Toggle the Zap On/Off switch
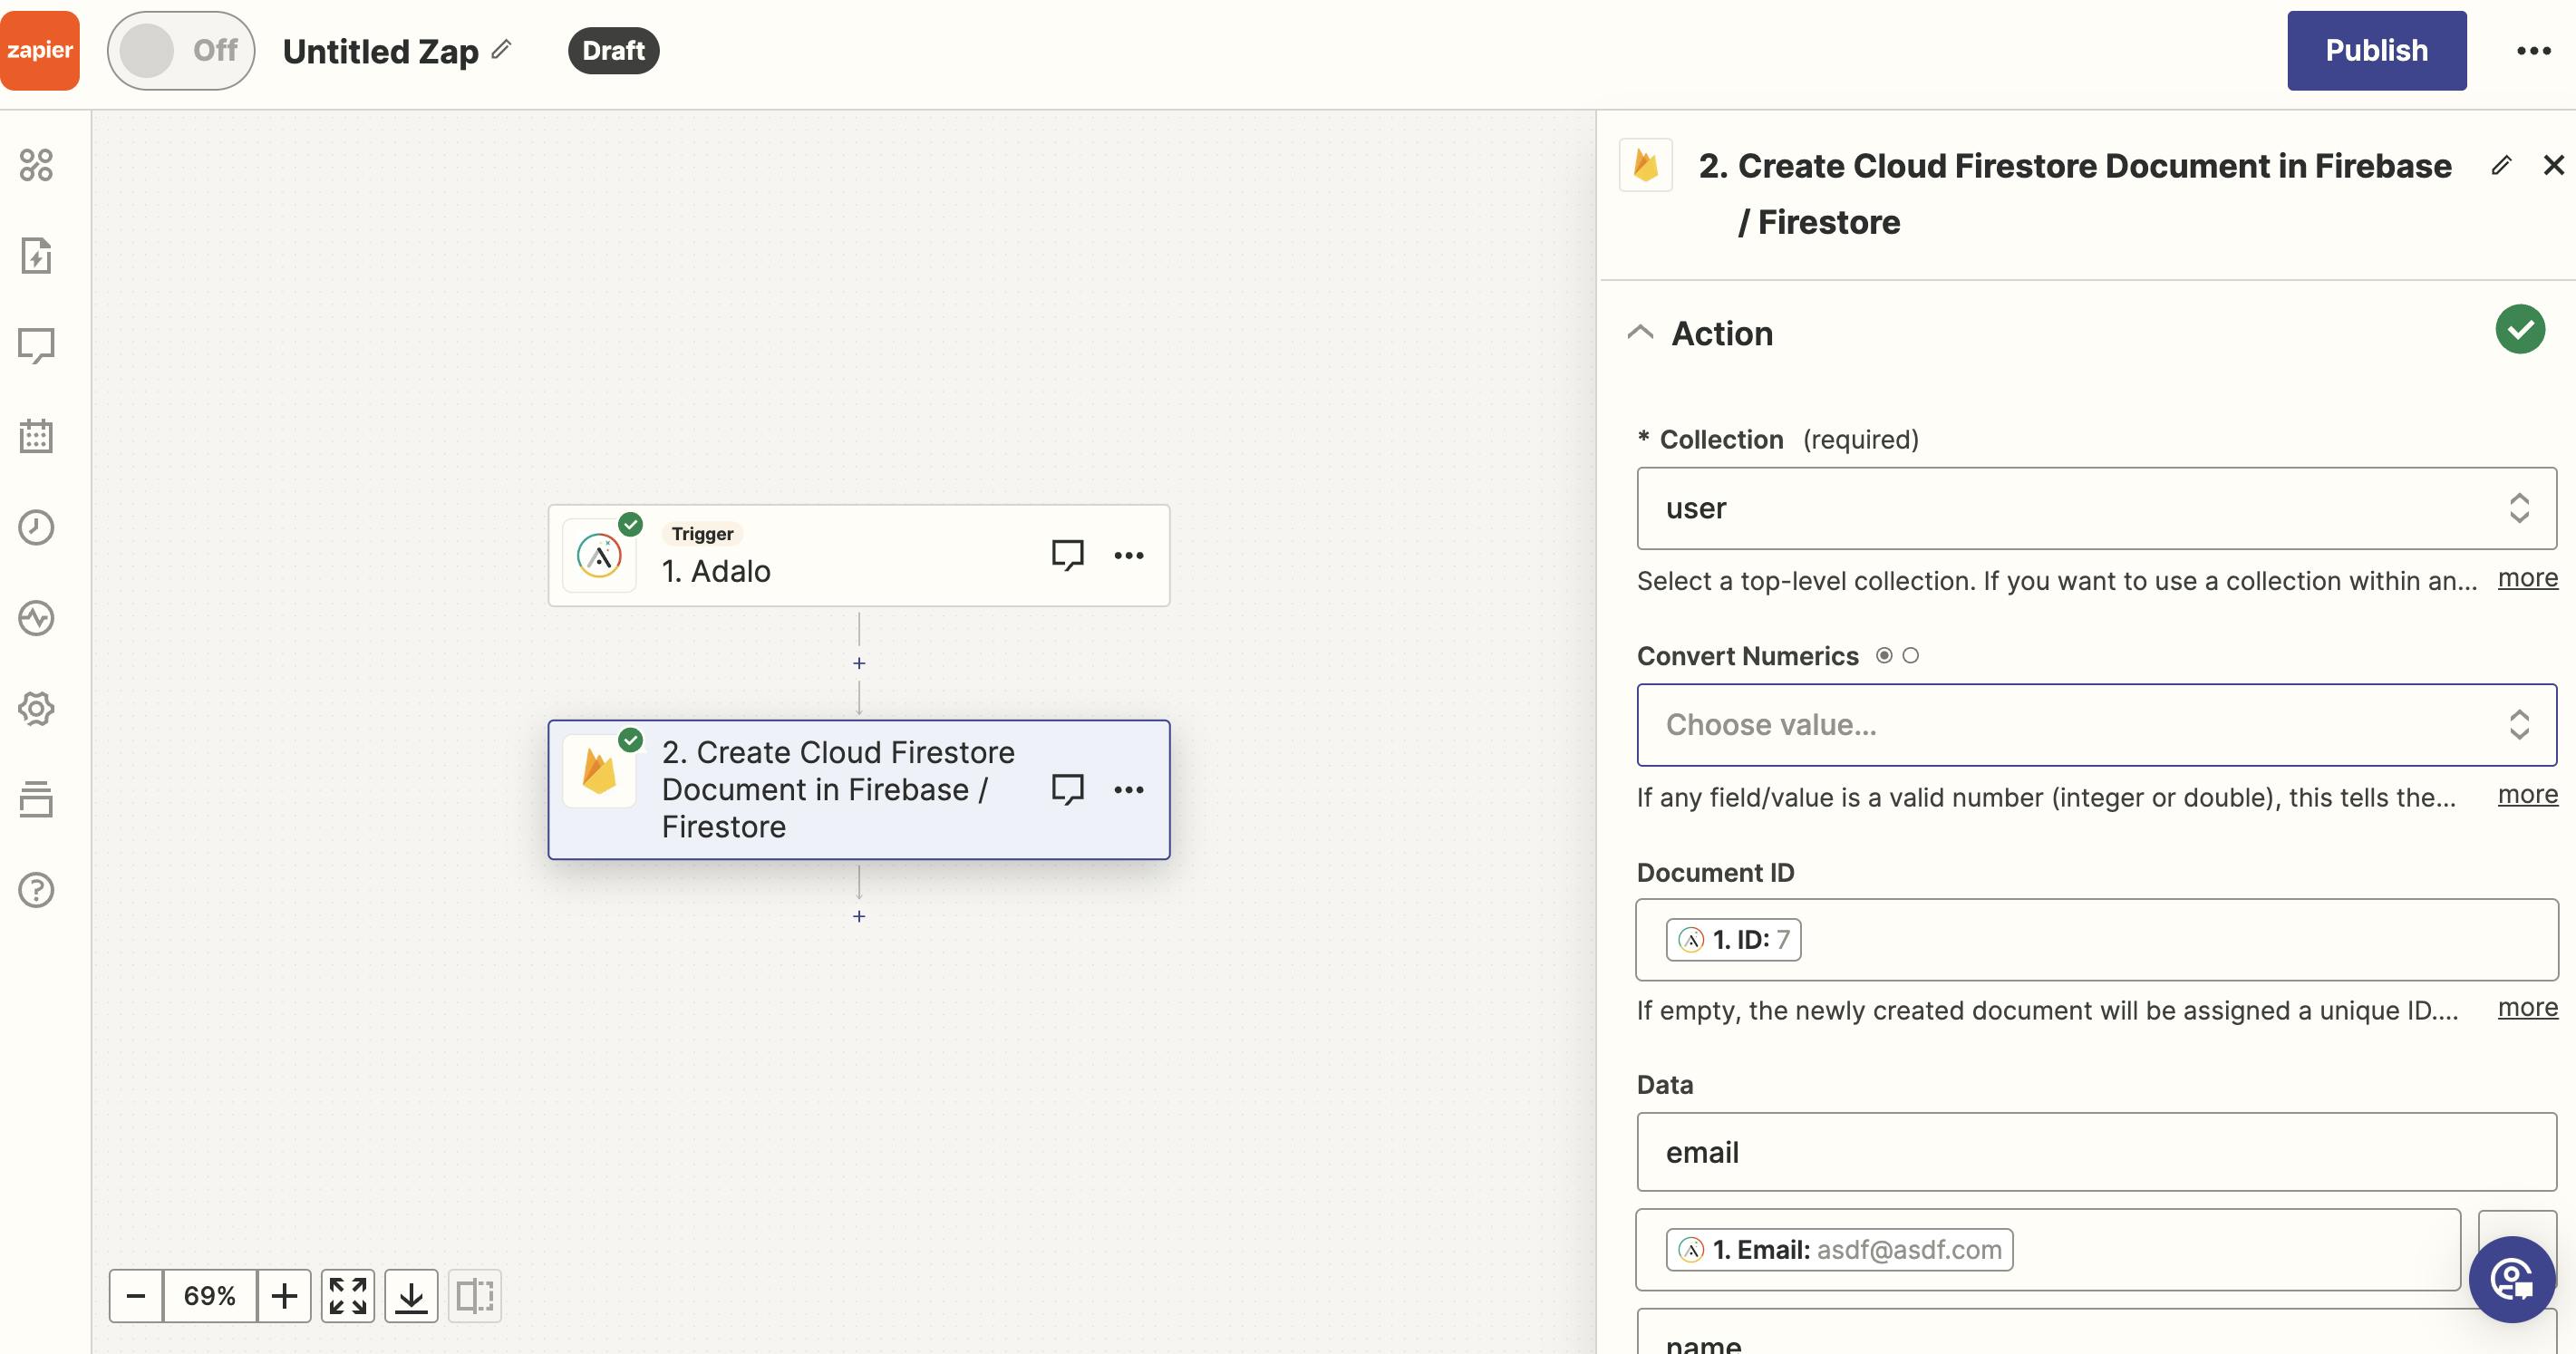This screenshot has height=1354, width=2576. click(x=181, y=50)
